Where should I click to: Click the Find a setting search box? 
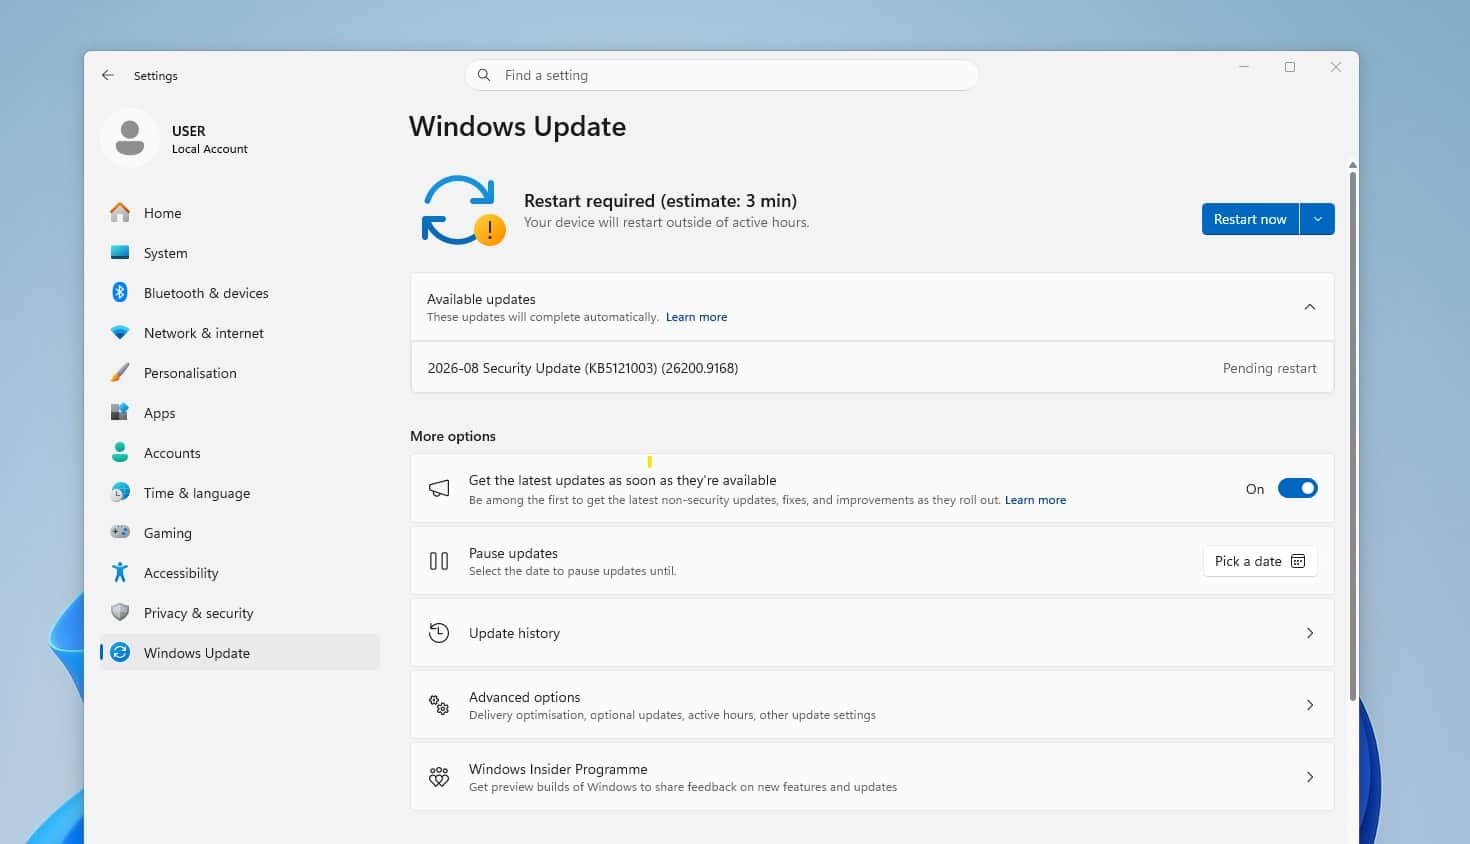click(x=721, y=75)
